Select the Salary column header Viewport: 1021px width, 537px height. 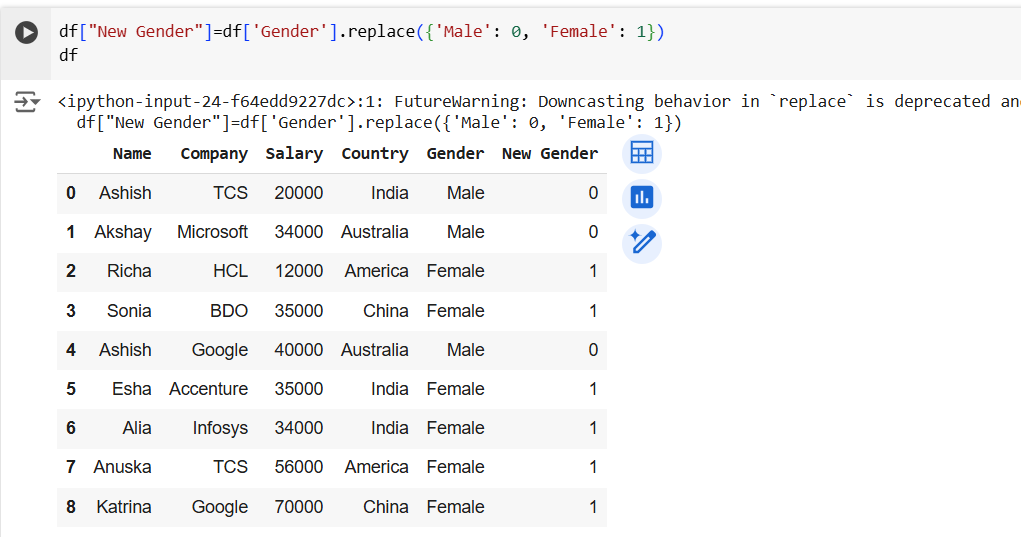pos(294,153)
